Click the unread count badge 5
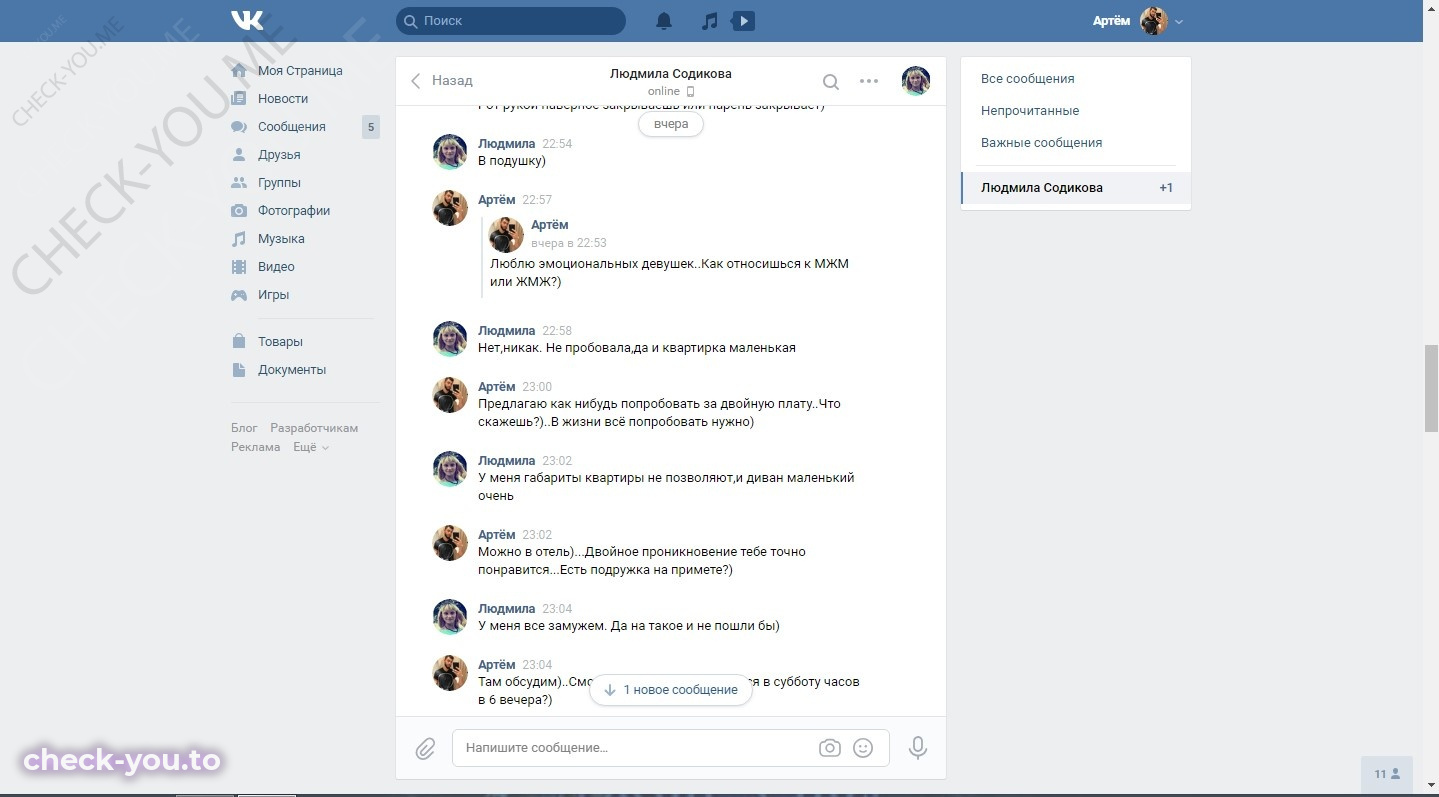The width and height of the screenshot is (1439, 797). click(371, 127)
